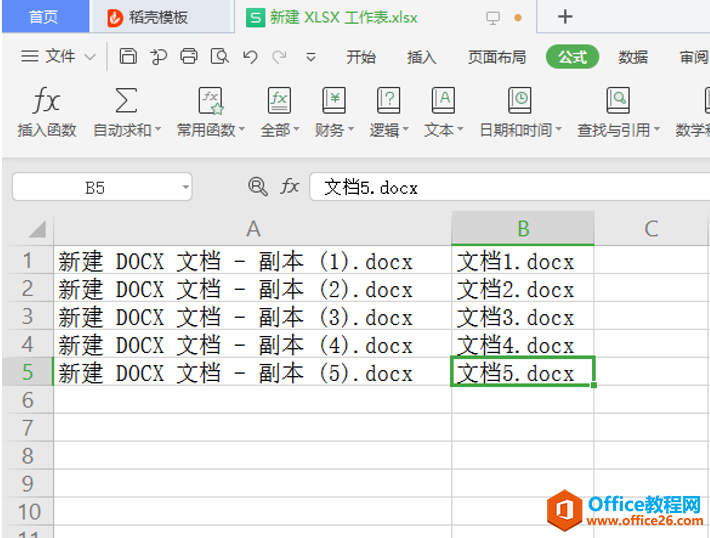Viewport: 710px width, 538px height.
Task: Click the display icon on workbook tab
Action: click(493, 18)
